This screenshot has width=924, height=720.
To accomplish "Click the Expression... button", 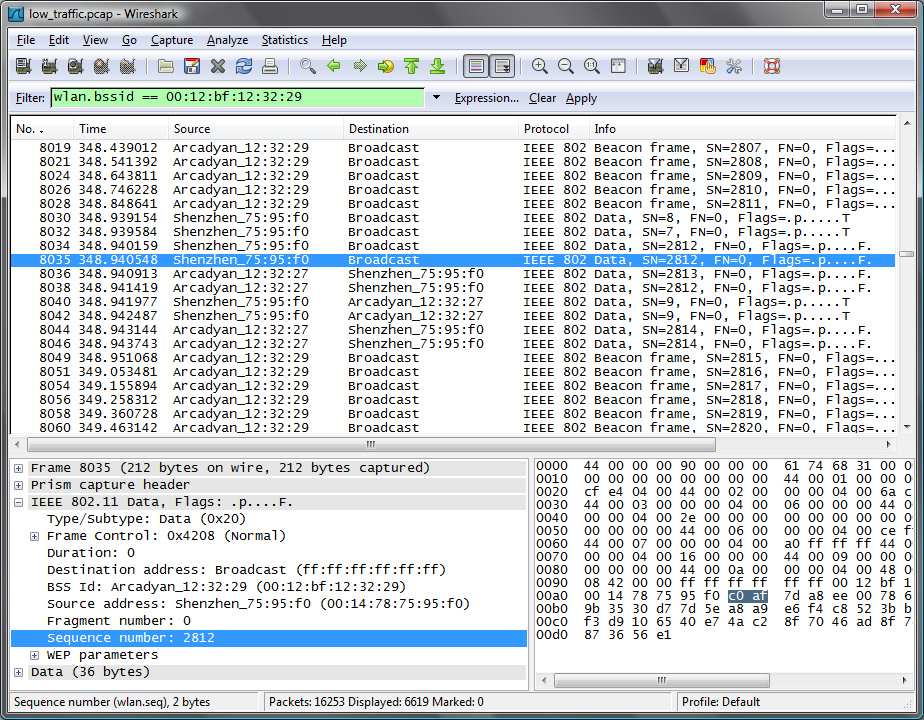I will click(486, 98).
